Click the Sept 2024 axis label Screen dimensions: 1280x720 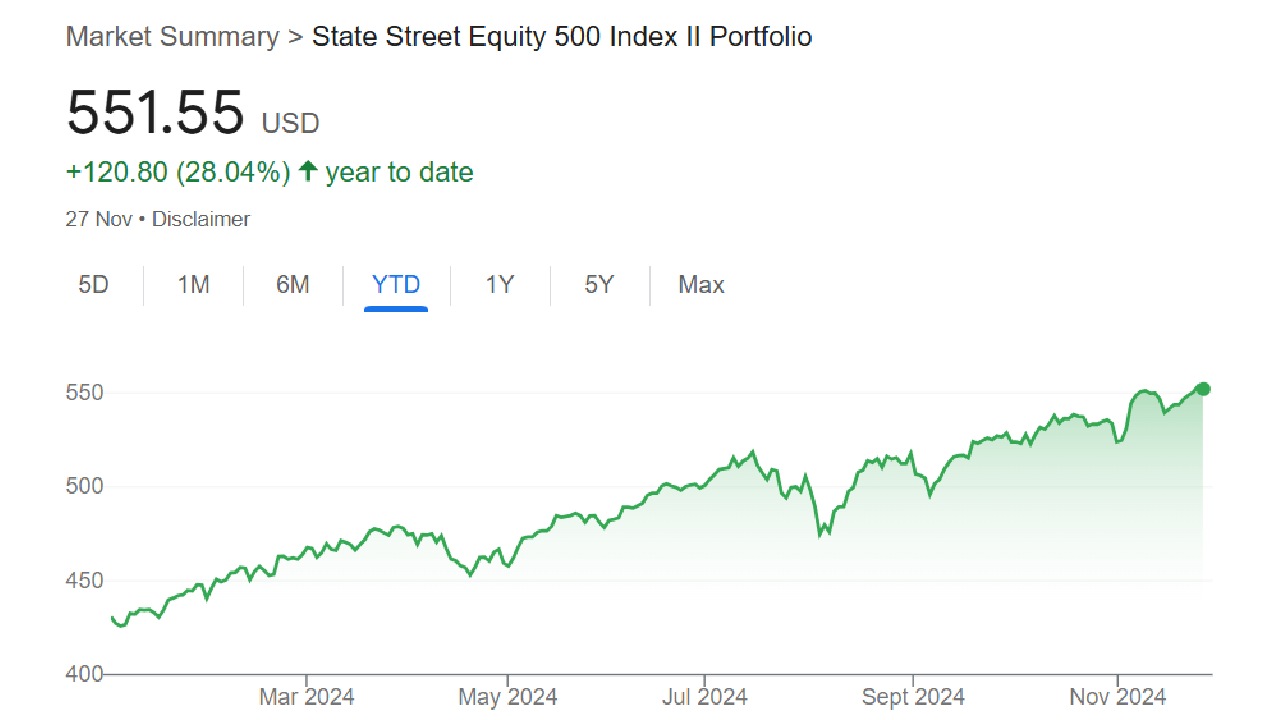click(x=913, y=697)
